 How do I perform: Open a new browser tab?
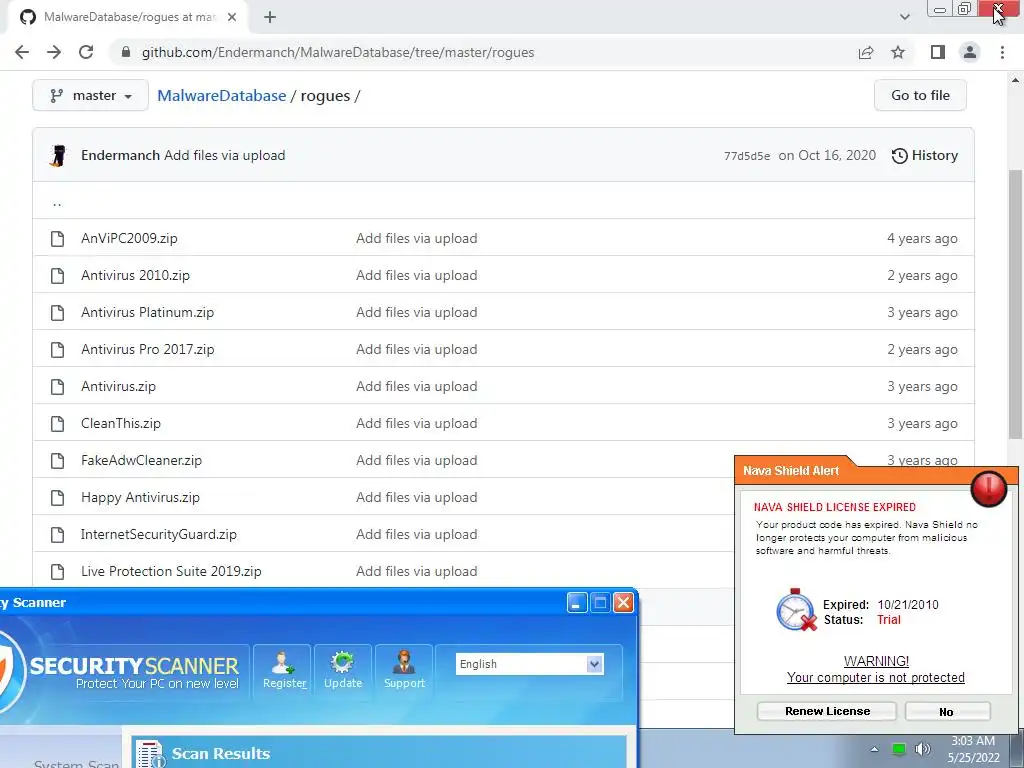coord(270,17)
